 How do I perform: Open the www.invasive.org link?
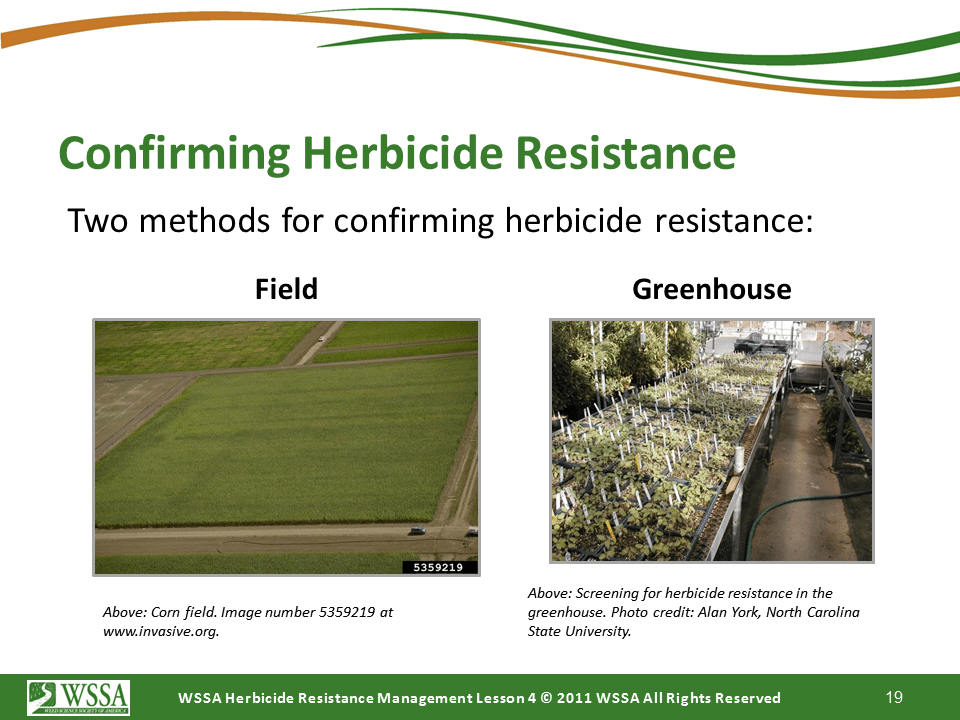[161, 631]
